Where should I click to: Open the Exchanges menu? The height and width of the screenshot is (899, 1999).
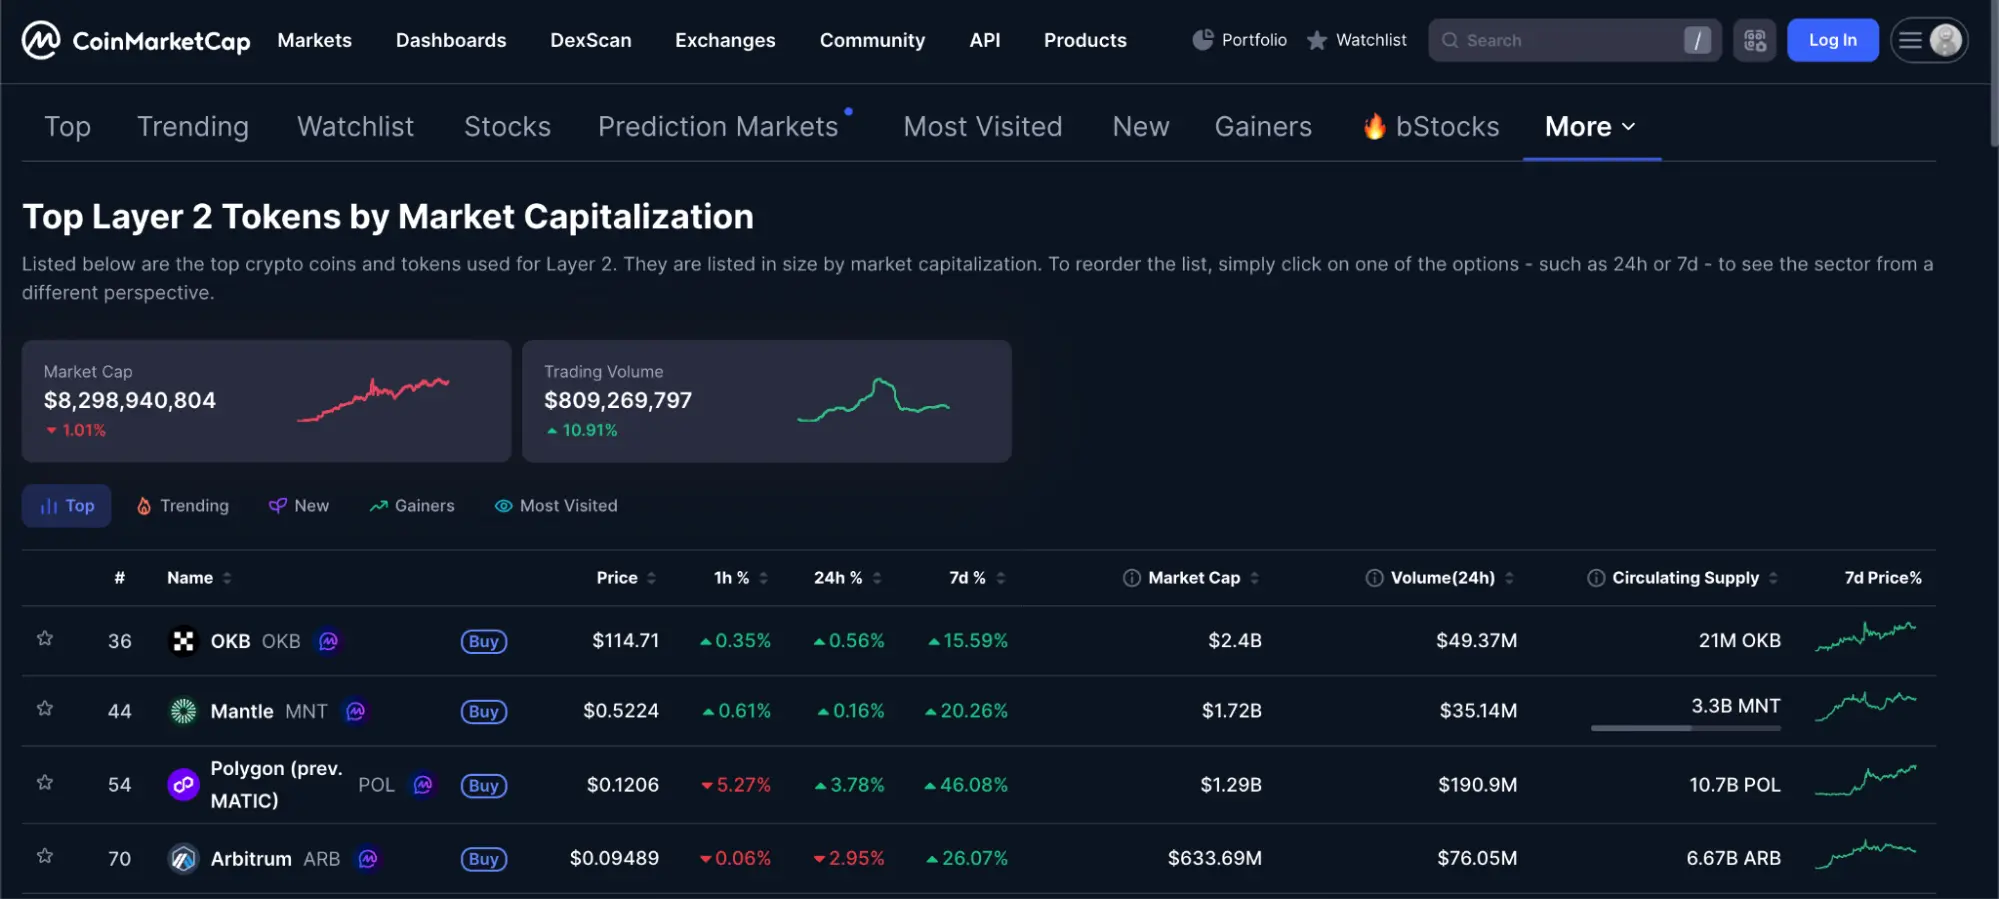[725, 40]
